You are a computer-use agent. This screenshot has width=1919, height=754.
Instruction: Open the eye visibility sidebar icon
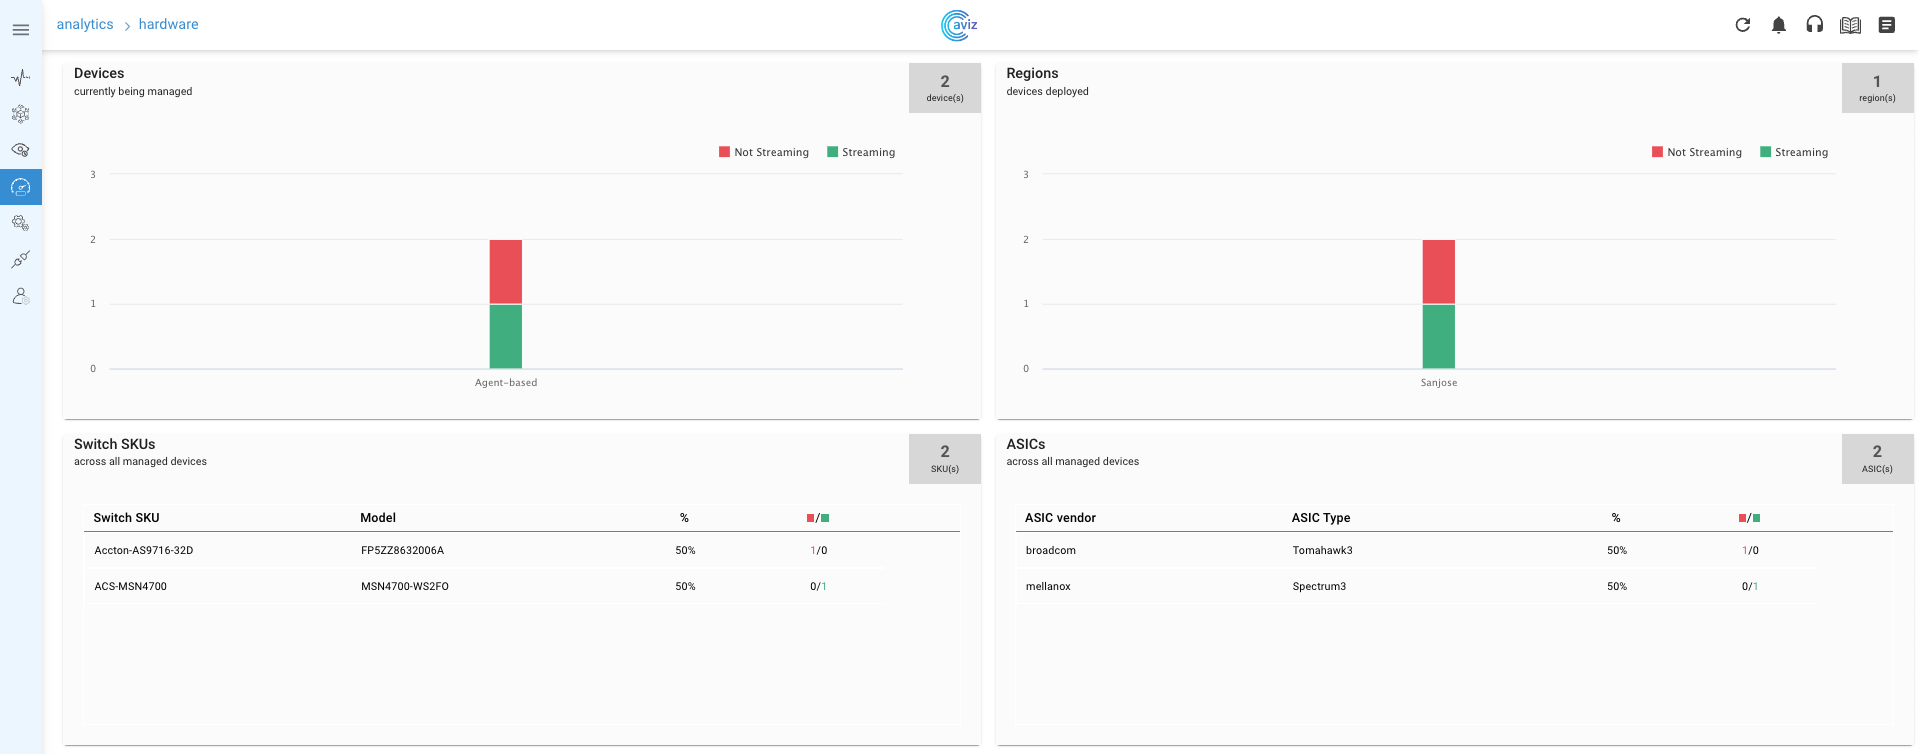20,150
